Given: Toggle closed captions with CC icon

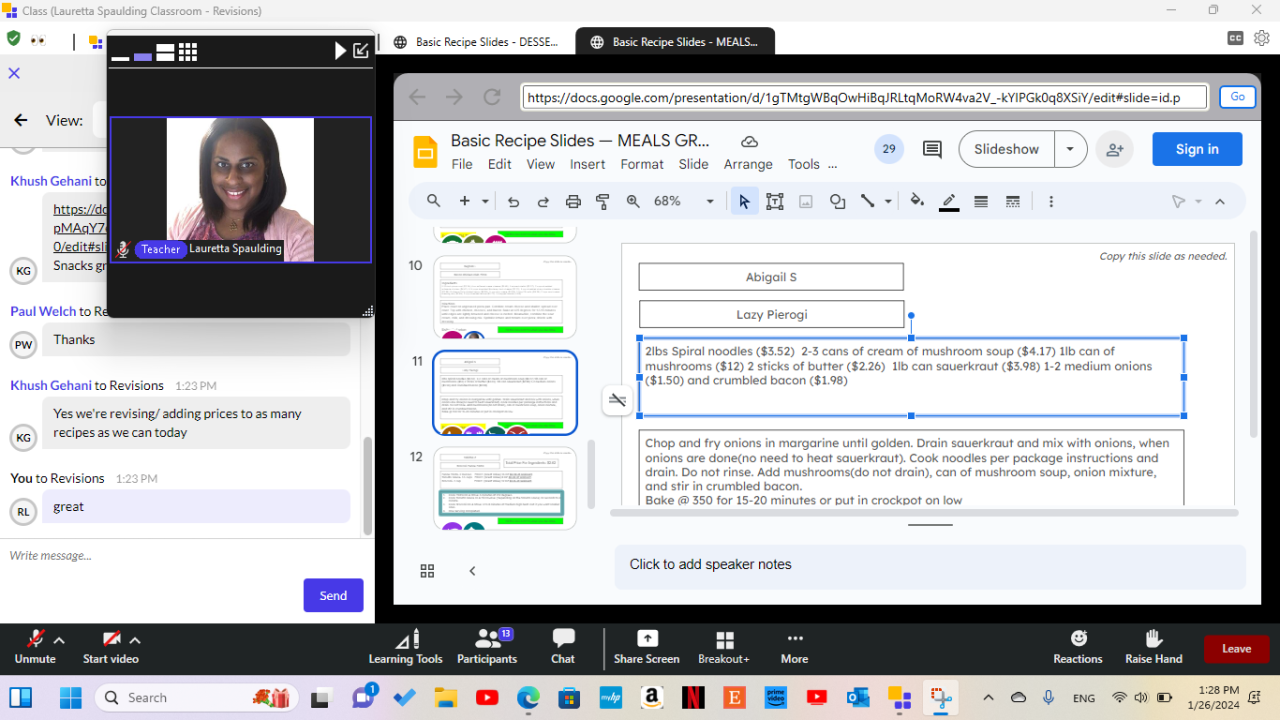Looking at the screenshot, I should point(1236,38).
